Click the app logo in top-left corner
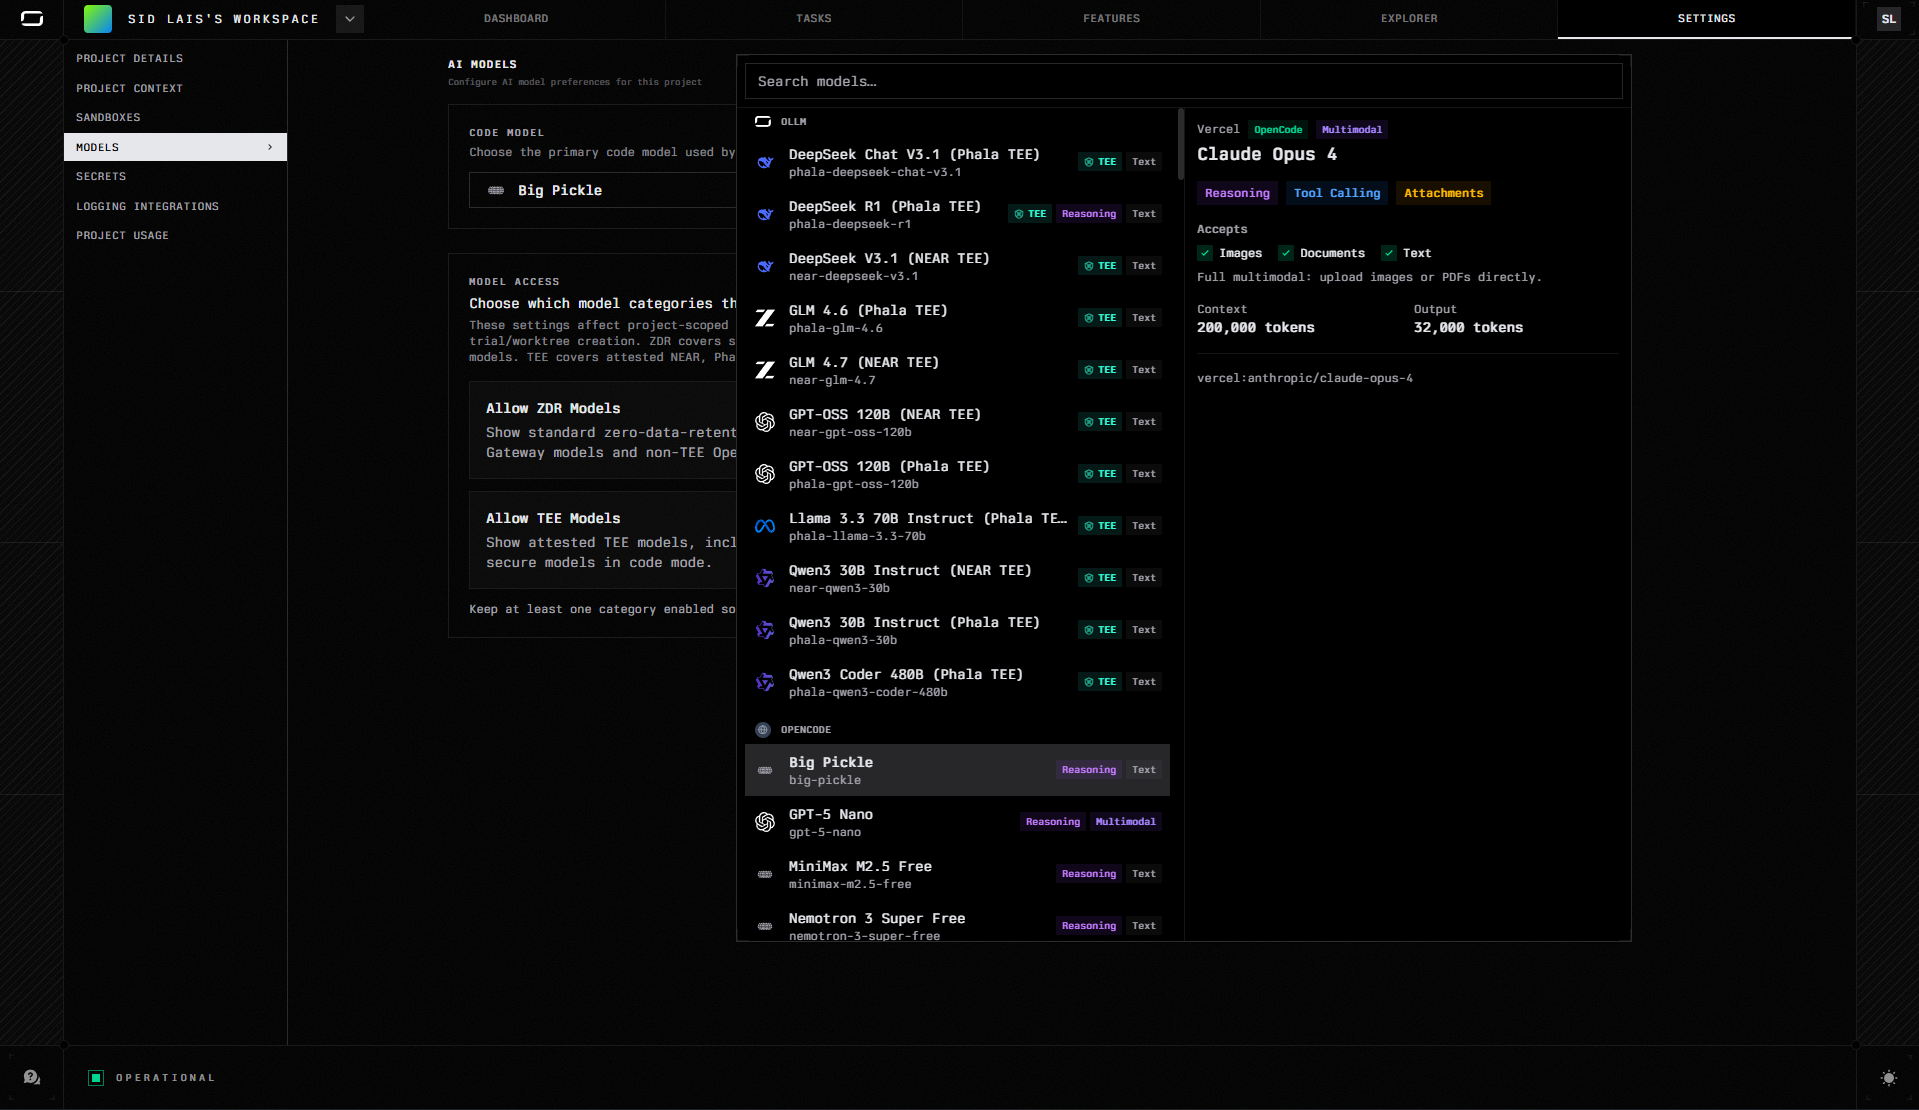The height and width of the screenshot is (1110, 1919). [x=32, y=19]
